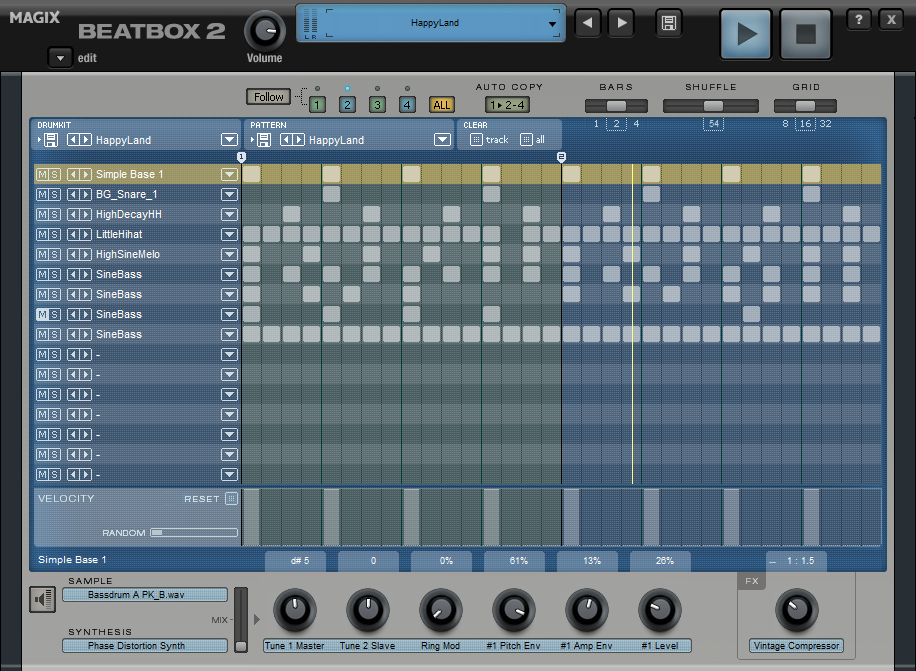Open LittleHihat track dropdown
The height and width of the screenshot is (671, 916).
pyautogui.click(x=229, y=235)
